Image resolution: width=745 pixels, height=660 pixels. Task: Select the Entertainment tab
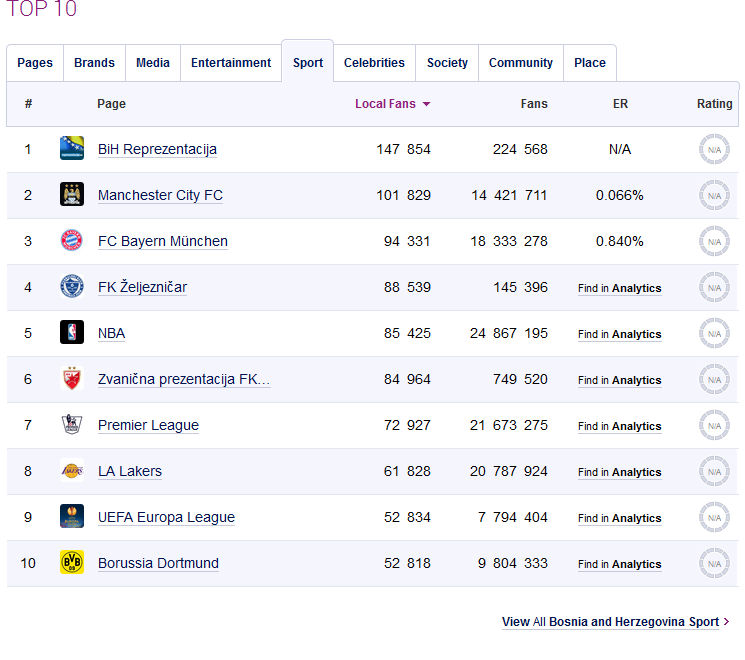pyautogui.click(x=231, y=63)
